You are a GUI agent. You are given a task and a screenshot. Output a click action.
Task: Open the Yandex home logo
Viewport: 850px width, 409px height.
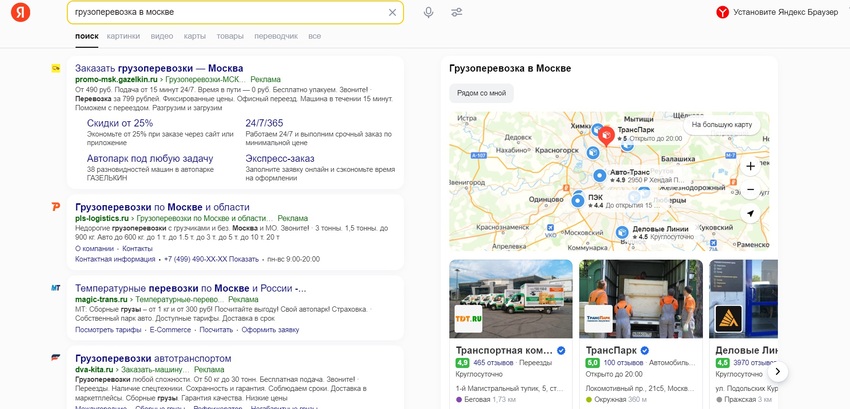[x=20, y=12]
